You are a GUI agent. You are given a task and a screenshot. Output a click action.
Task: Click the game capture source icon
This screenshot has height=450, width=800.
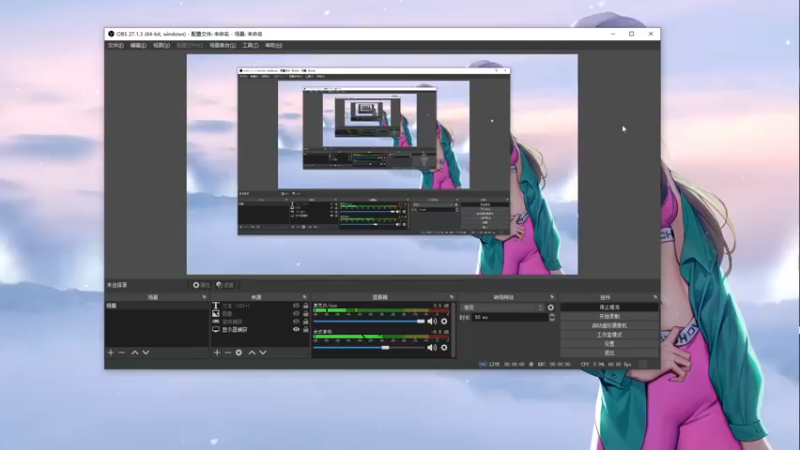click(x=216, y=321)
